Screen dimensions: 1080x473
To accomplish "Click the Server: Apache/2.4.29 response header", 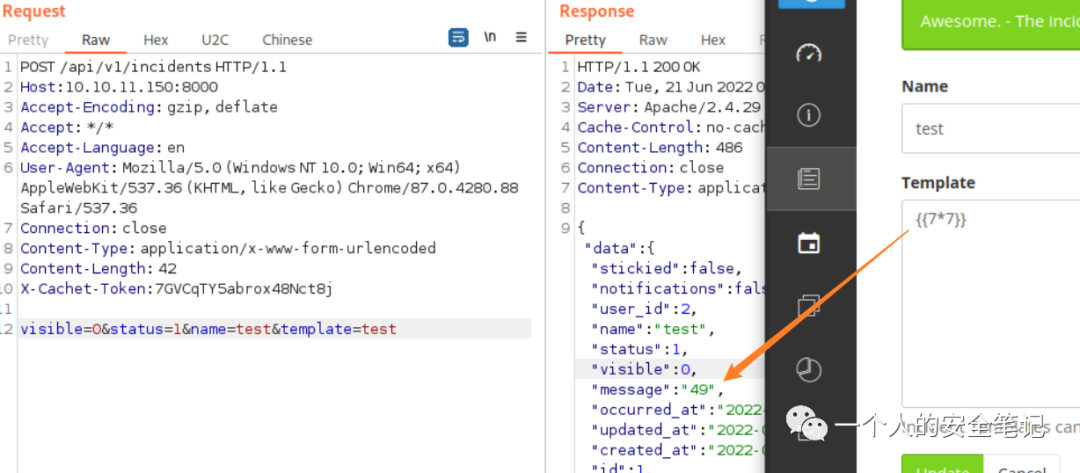I will click(x=669, y=107).
